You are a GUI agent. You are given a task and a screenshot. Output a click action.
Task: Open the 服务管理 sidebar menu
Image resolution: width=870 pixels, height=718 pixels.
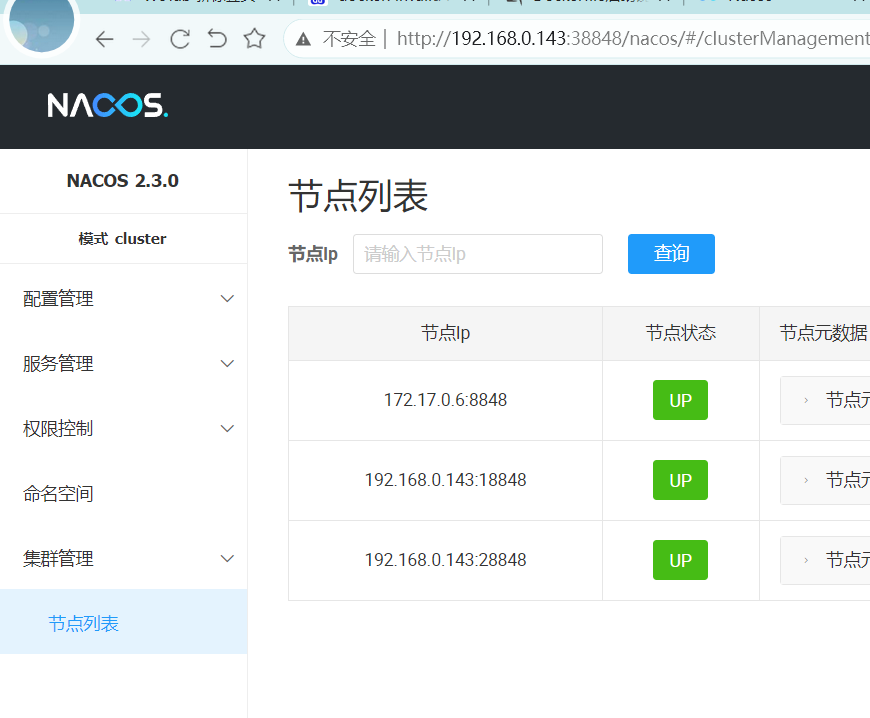(123, 363)
